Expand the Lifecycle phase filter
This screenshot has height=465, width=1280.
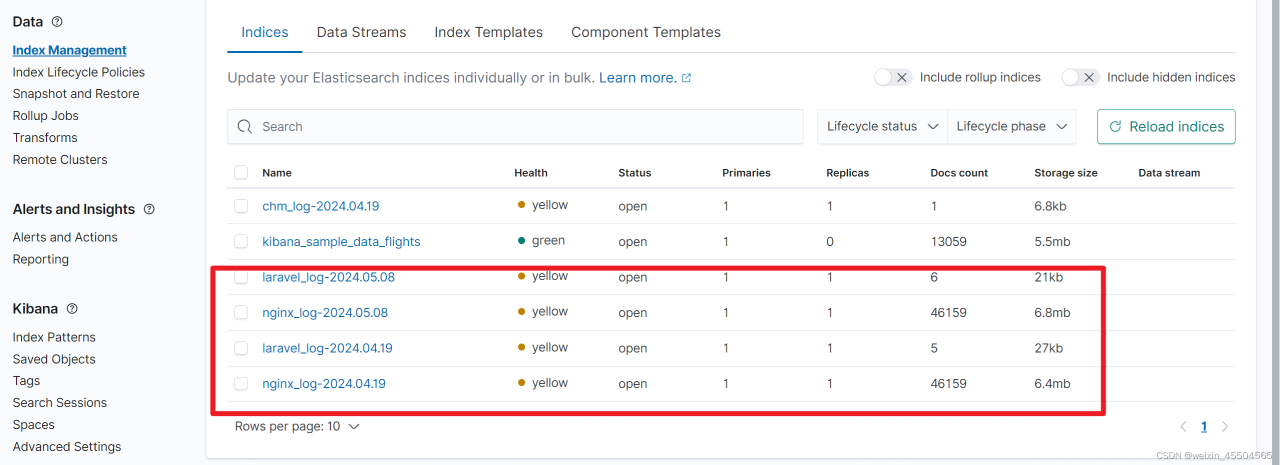coord(1011,127)
